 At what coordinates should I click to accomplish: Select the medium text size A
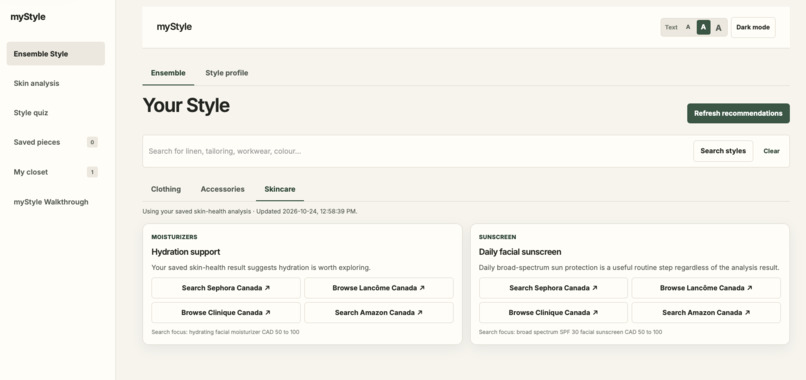(703, 27)
